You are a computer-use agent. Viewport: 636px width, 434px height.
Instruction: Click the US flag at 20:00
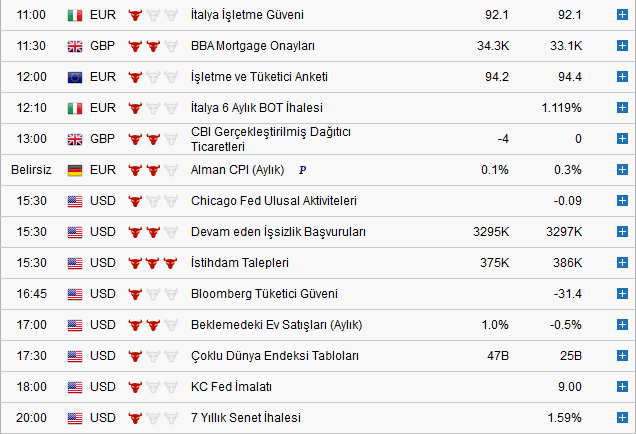(75, 418)
